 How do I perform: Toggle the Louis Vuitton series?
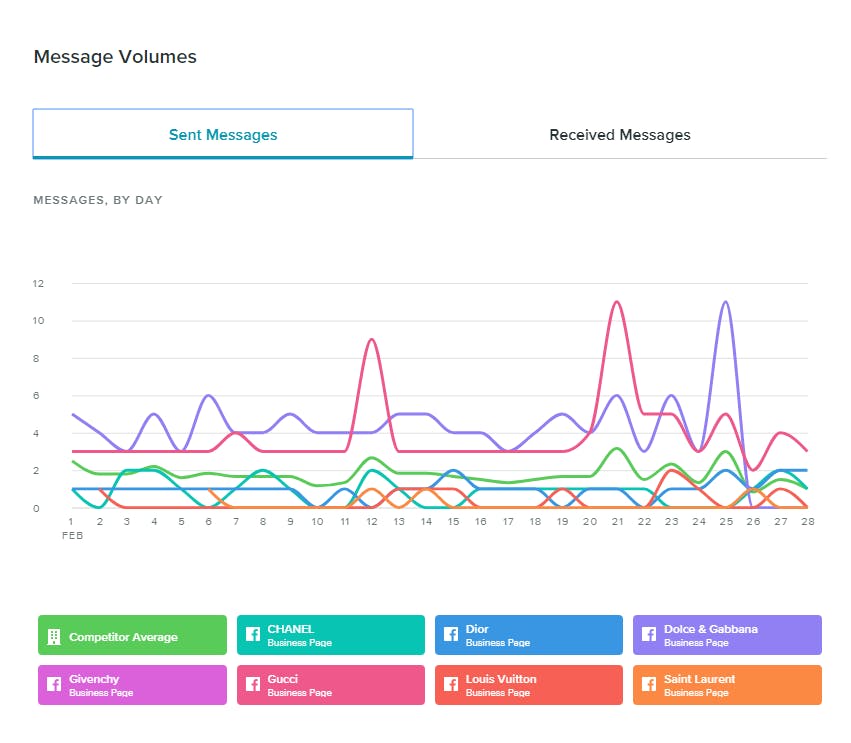pyautogui.click(x=529, y=685)
